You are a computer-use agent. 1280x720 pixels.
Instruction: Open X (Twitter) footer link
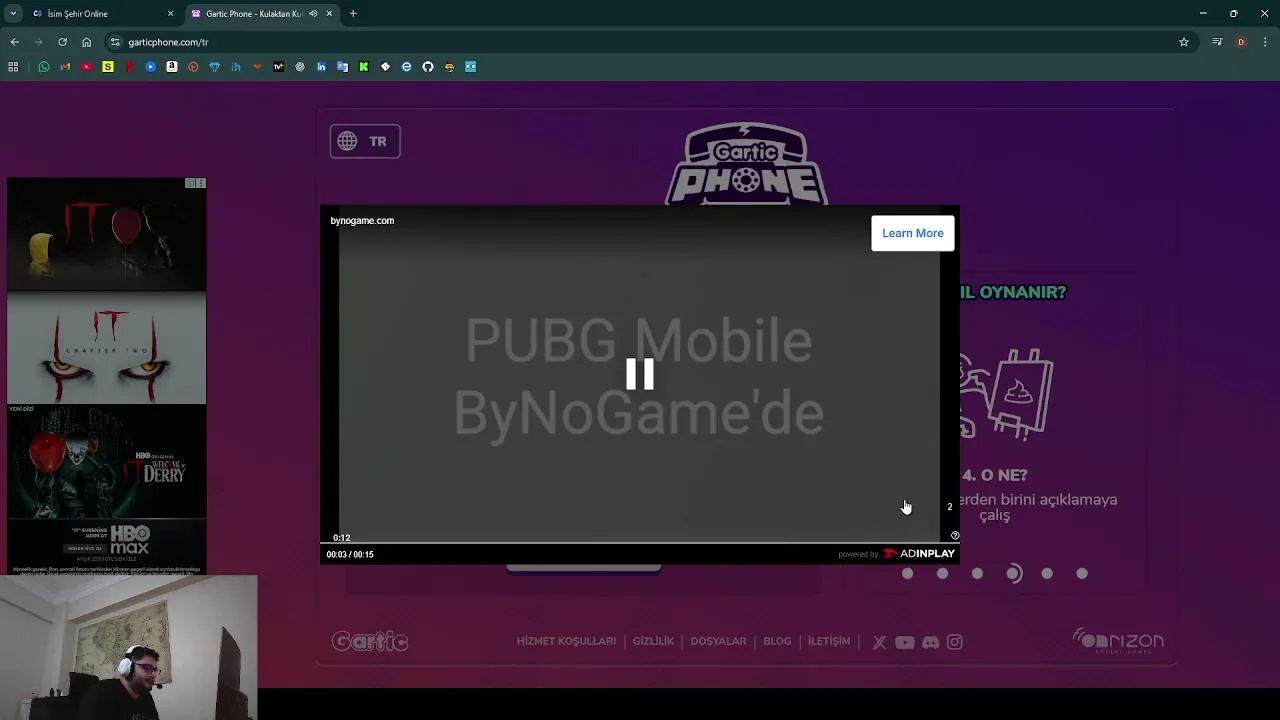pos(879,642)
